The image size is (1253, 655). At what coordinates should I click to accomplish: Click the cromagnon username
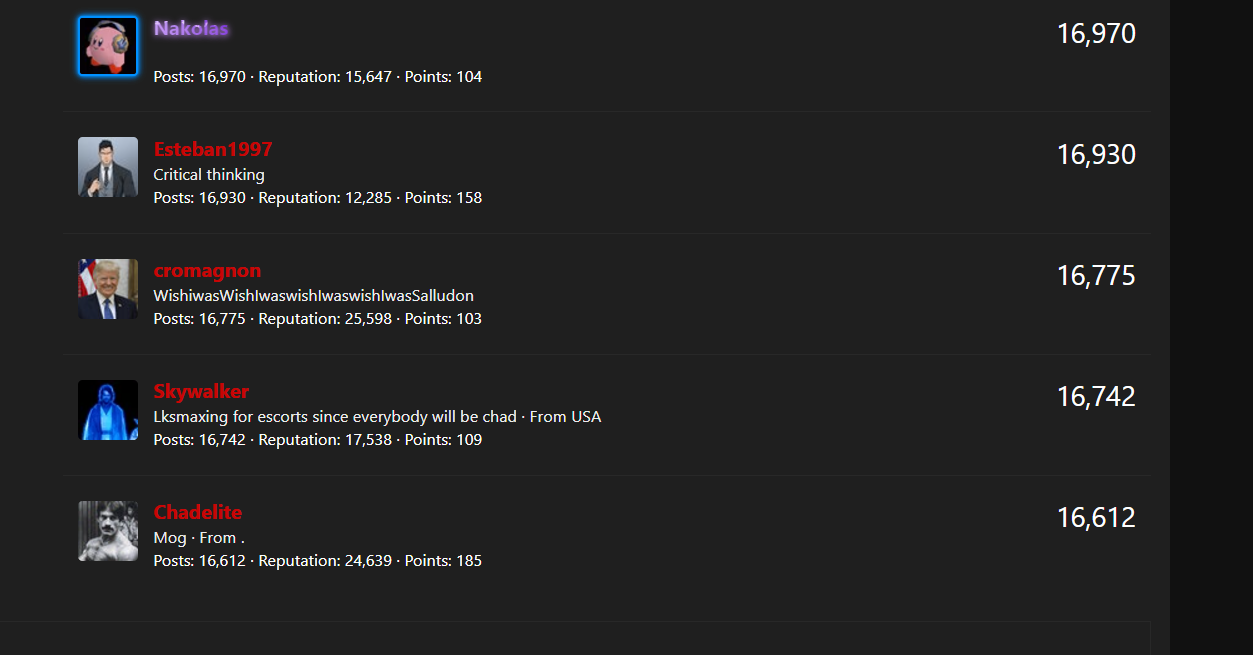pyautogui.click(x=207, y=270)
